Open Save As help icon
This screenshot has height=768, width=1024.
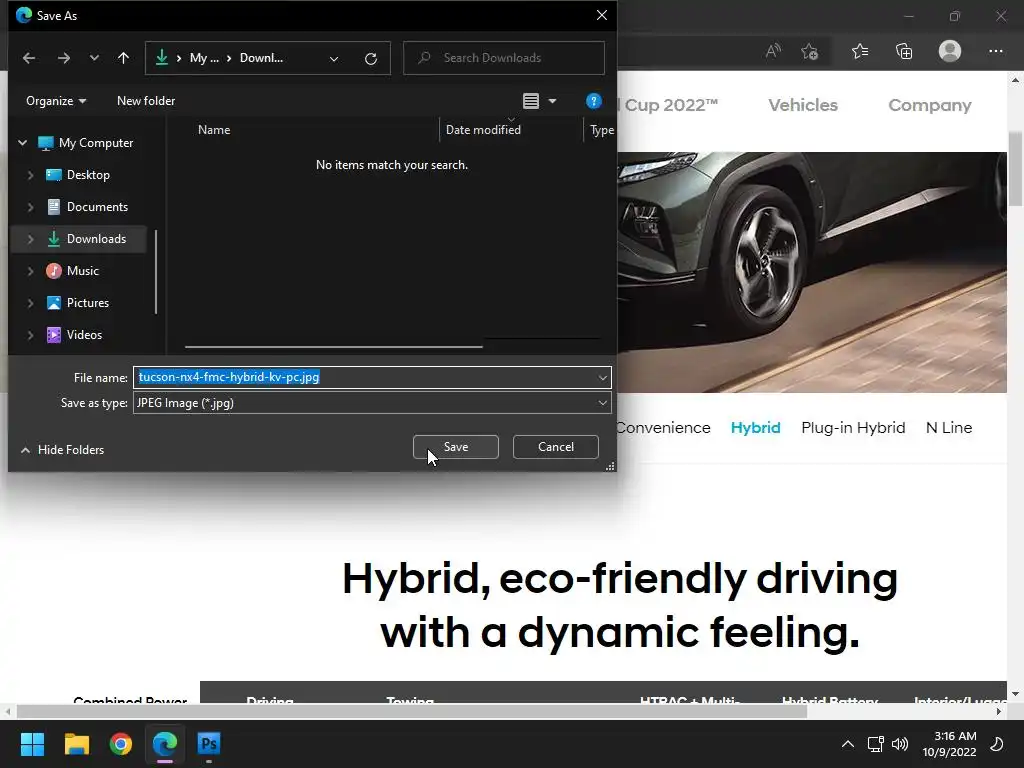tap(594, 101)
